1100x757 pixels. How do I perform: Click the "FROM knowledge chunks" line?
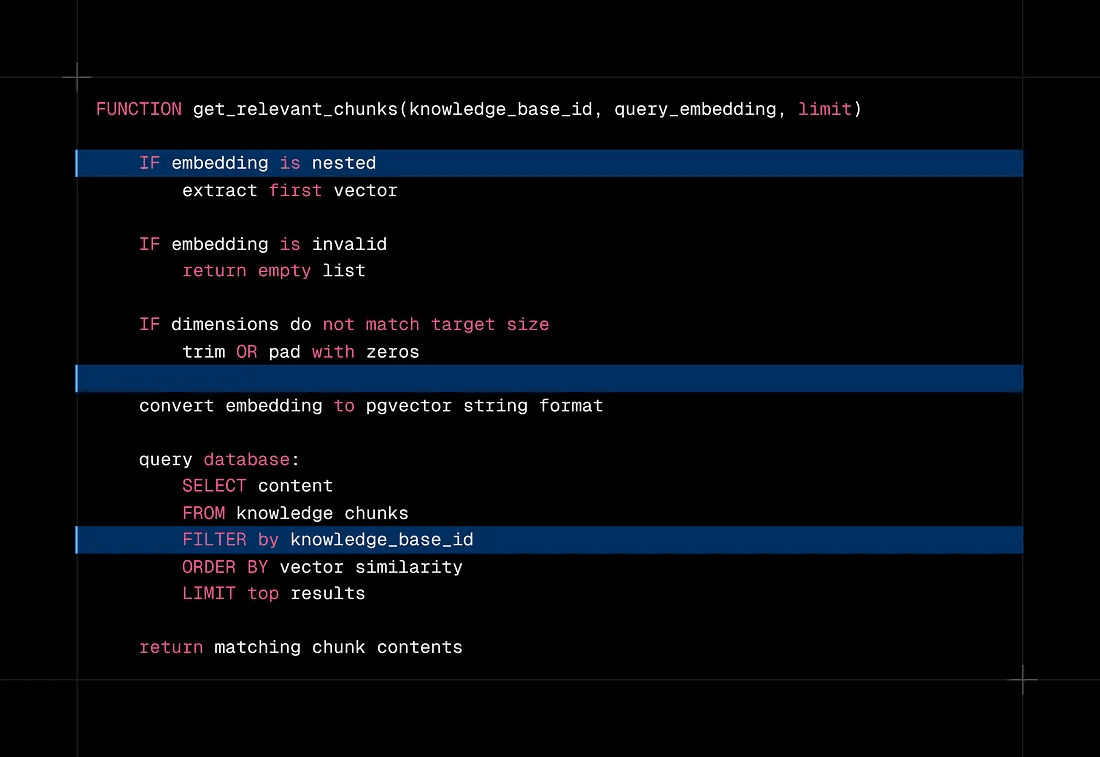295,513
